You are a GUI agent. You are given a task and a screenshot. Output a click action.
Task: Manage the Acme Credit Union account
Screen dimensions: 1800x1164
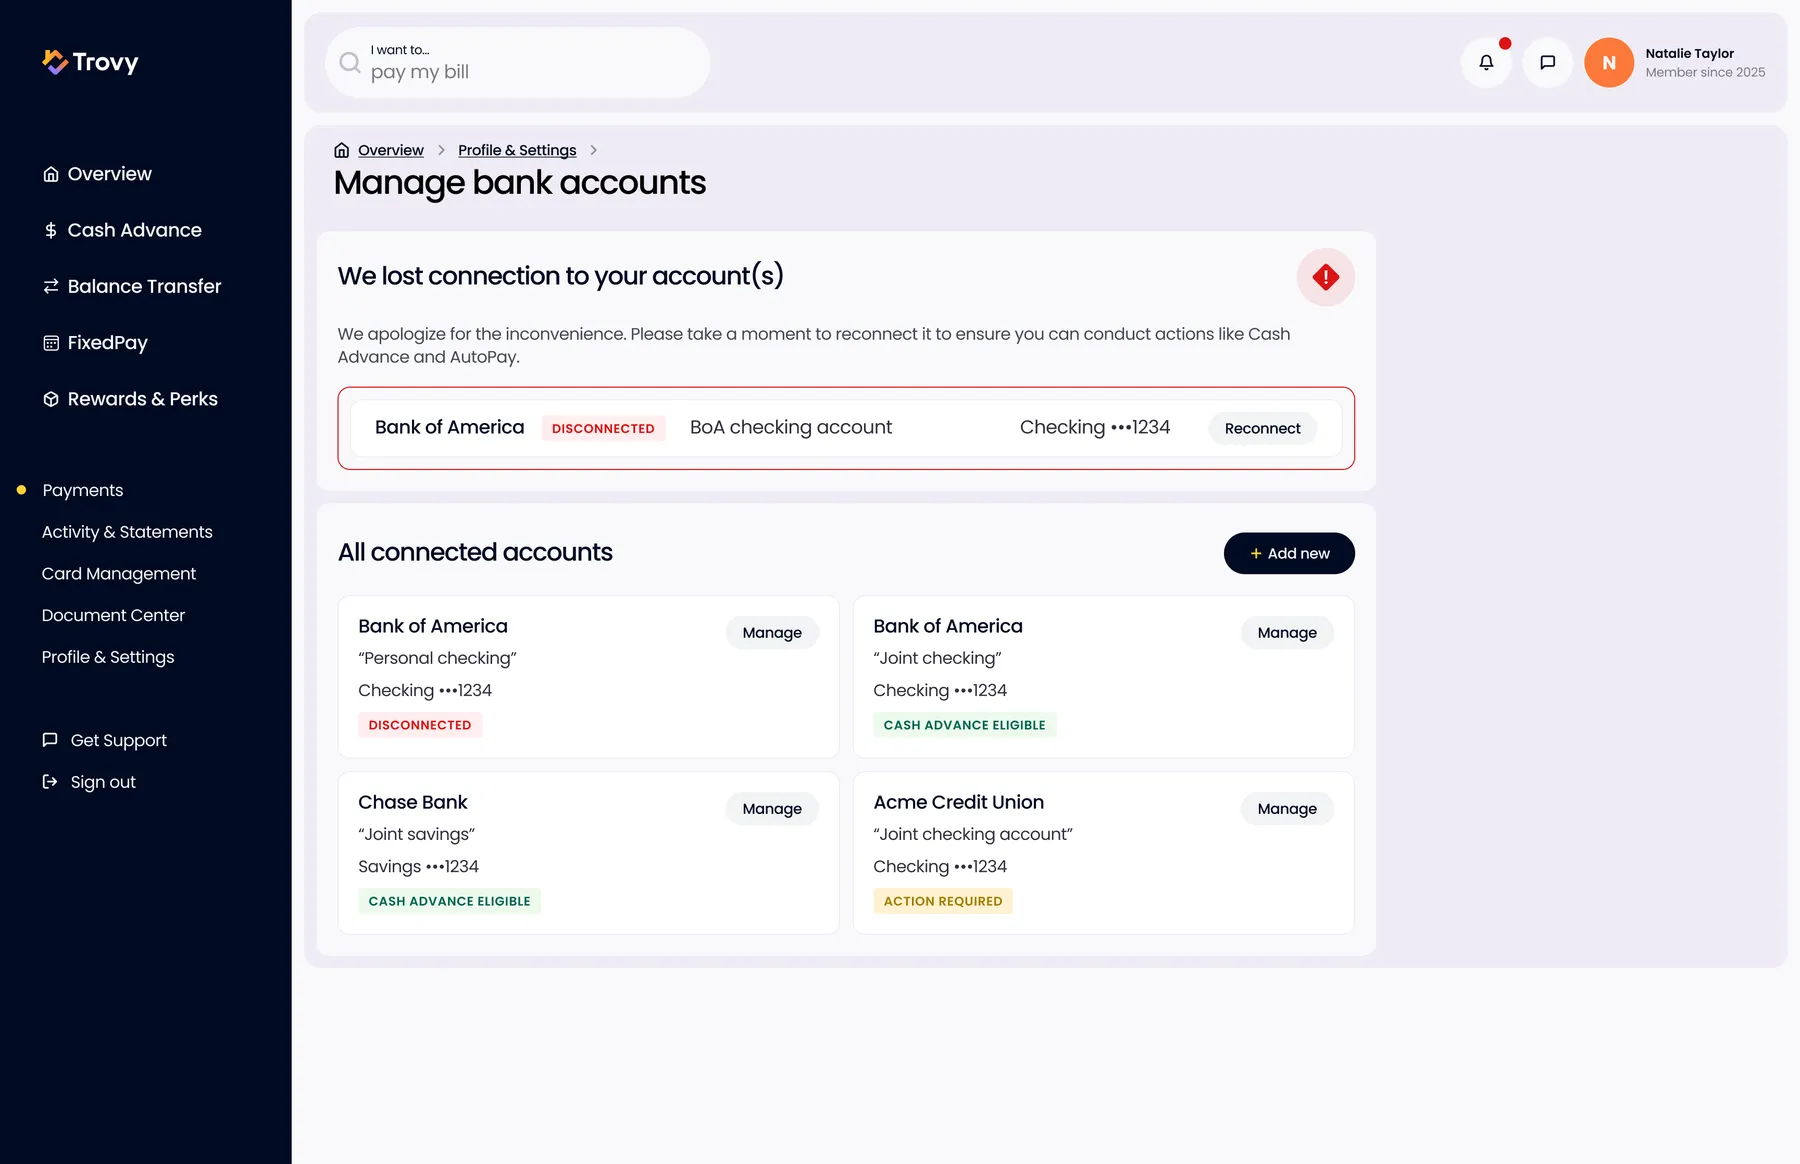1287,809
